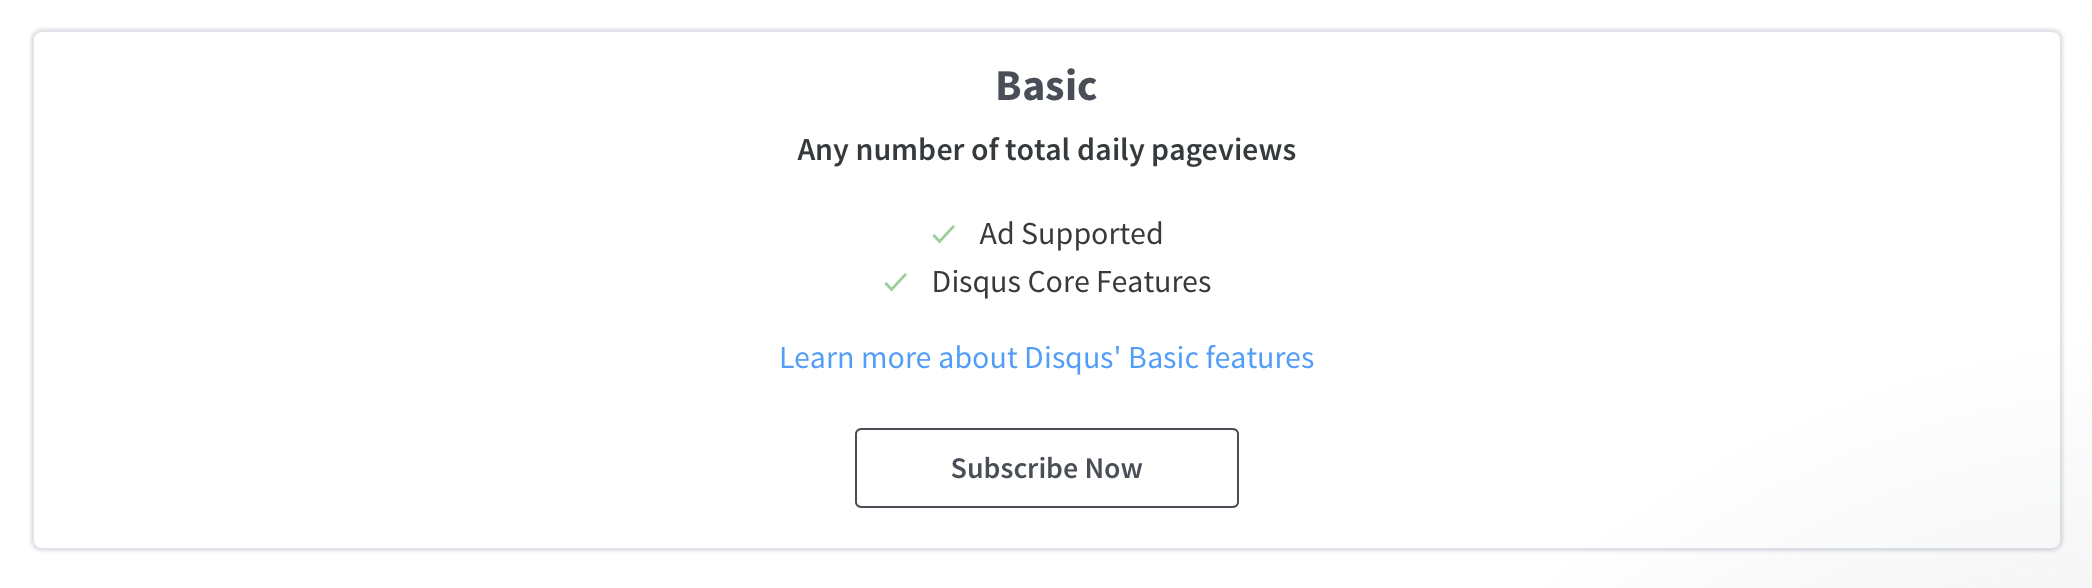Follow the blue Basic features link
This screenshot has height=588, width=2092.
coord(1046,358)
